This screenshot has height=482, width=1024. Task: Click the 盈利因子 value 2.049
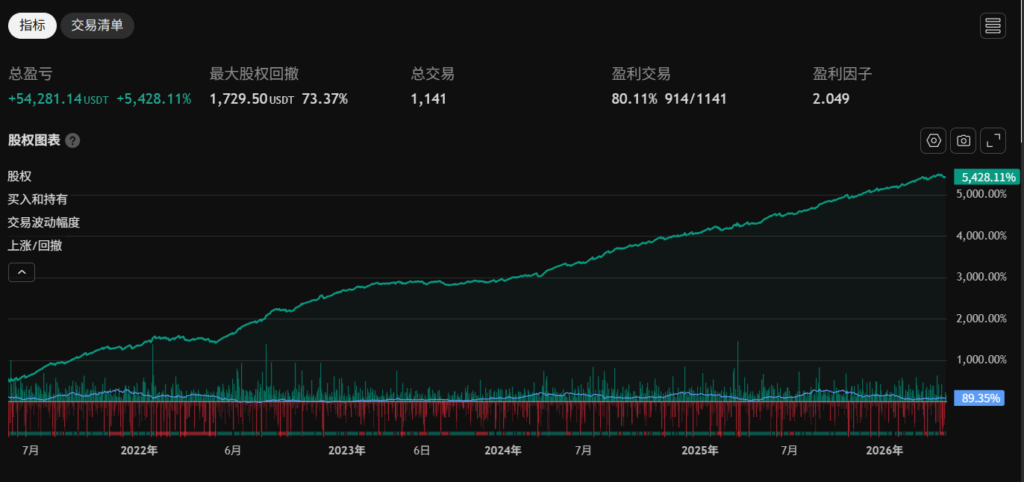(831, 99)
